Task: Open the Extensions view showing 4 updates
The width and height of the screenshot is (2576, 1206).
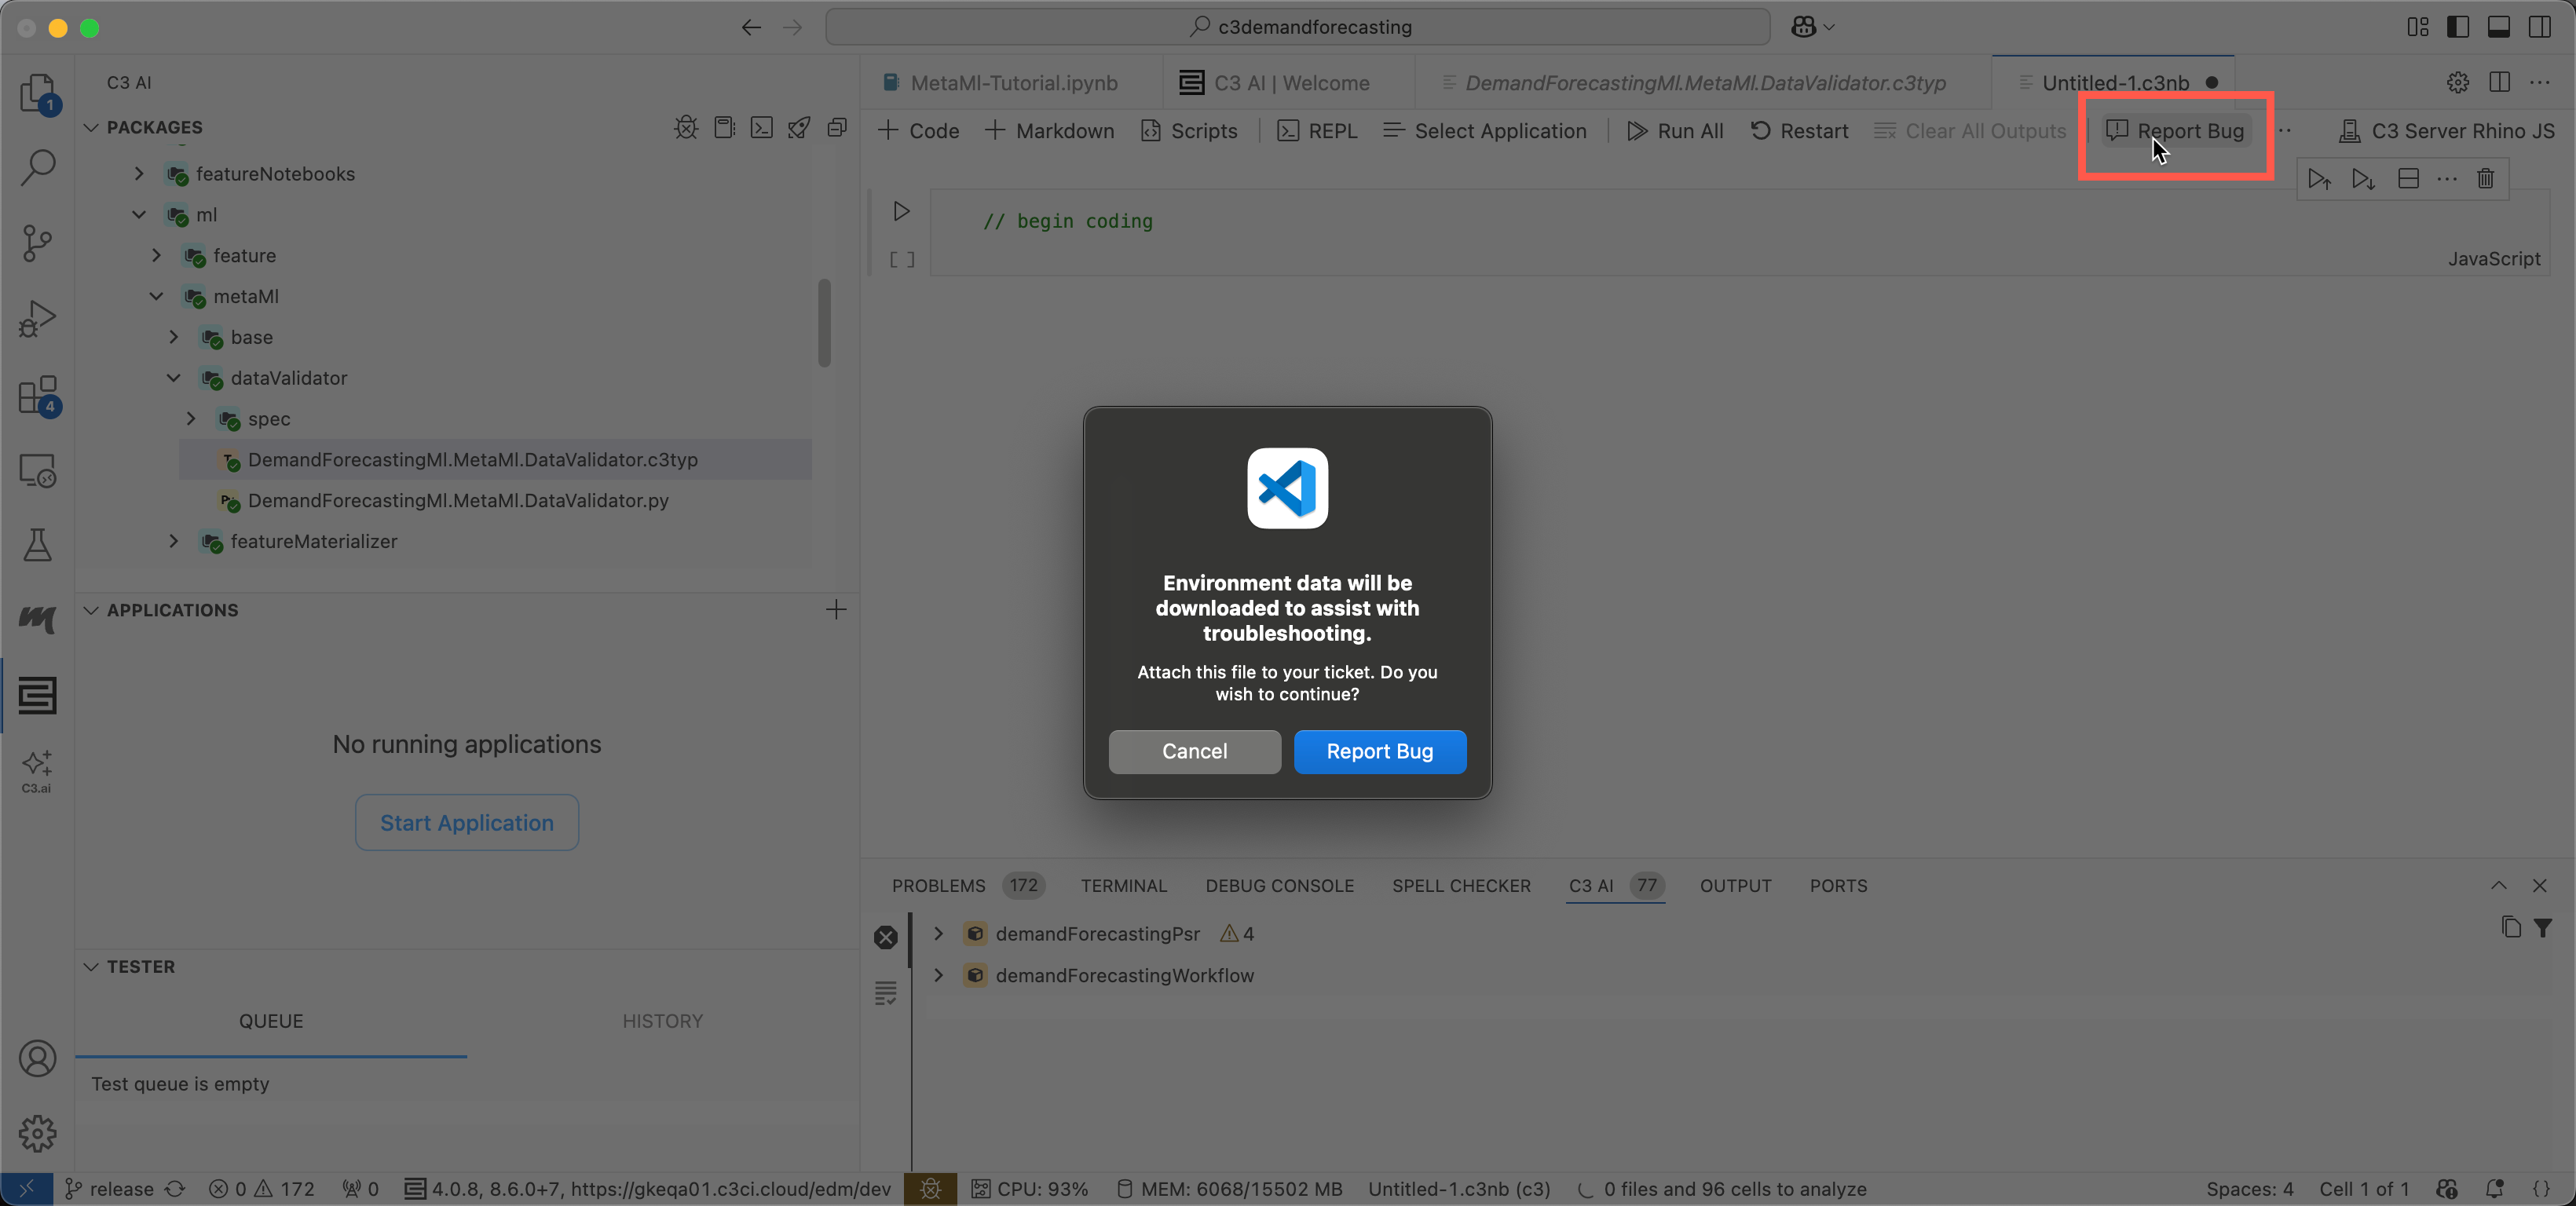Action: tap(37, 394)
